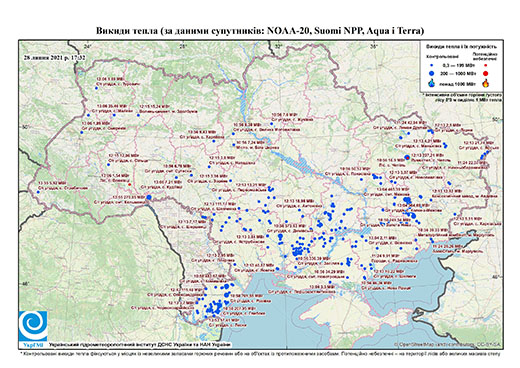Click the institute name text beside logo
520x368 pixels.
click(x=139, y=345)
